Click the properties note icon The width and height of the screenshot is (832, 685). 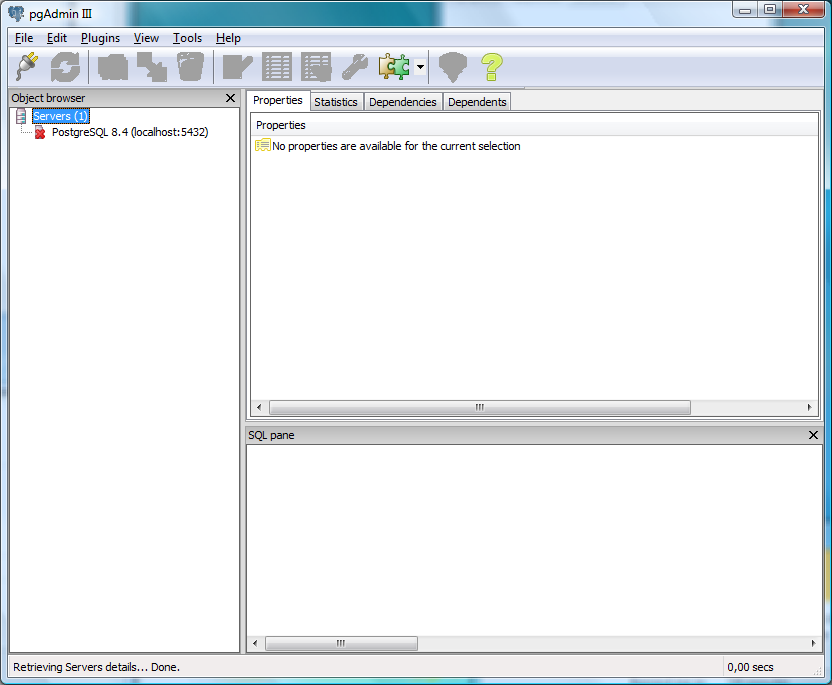click(263, 145)
